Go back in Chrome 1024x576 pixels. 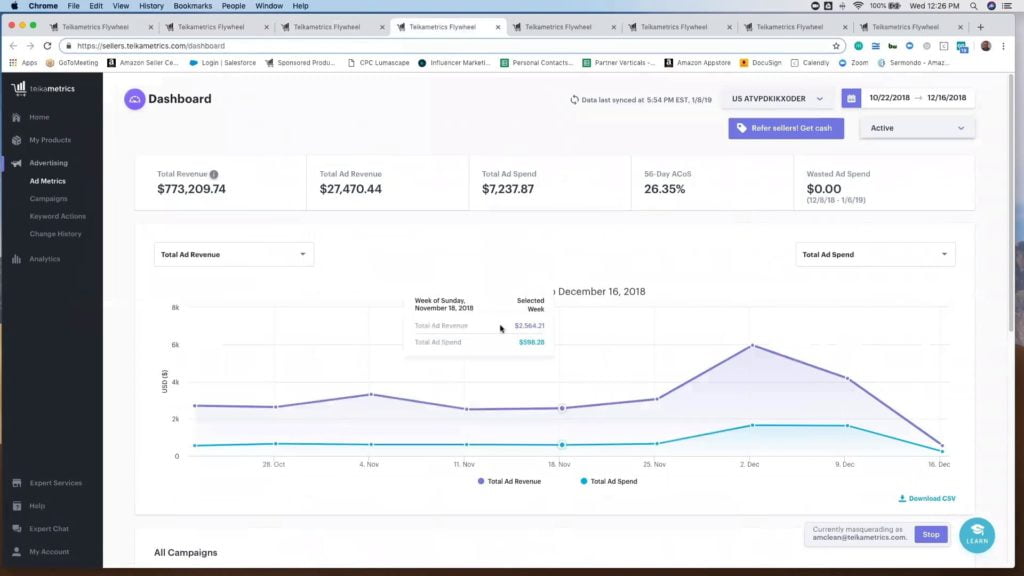coord(14,46)
